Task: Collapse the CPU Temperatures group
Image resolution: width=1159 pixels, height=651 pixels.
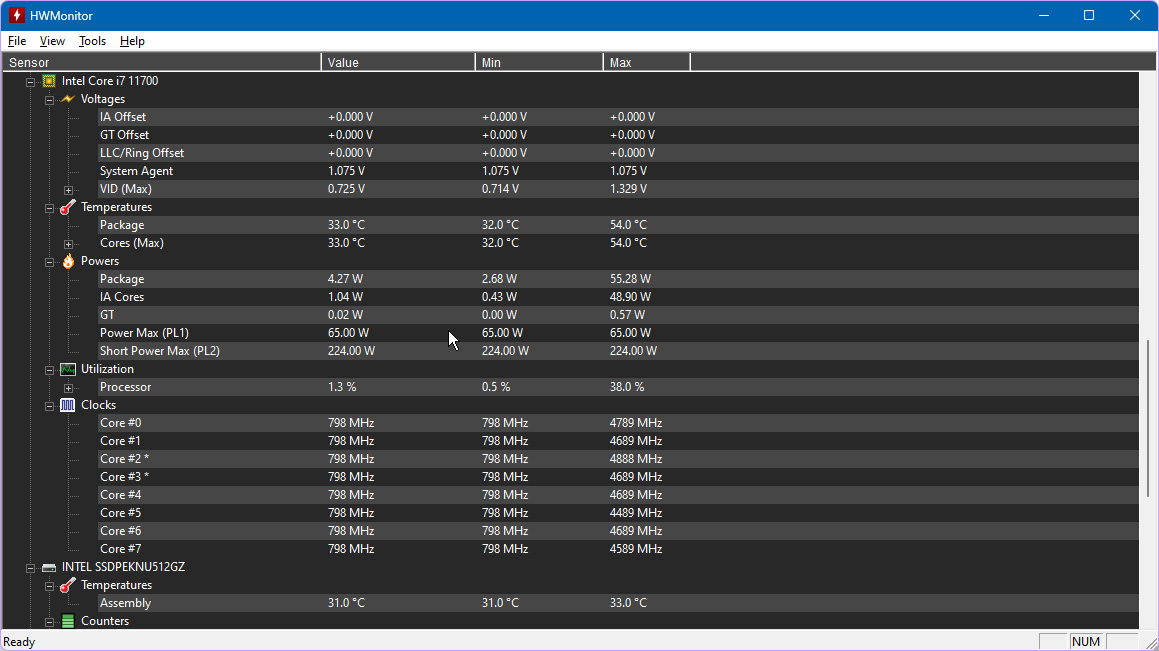Action: point(50,208)
